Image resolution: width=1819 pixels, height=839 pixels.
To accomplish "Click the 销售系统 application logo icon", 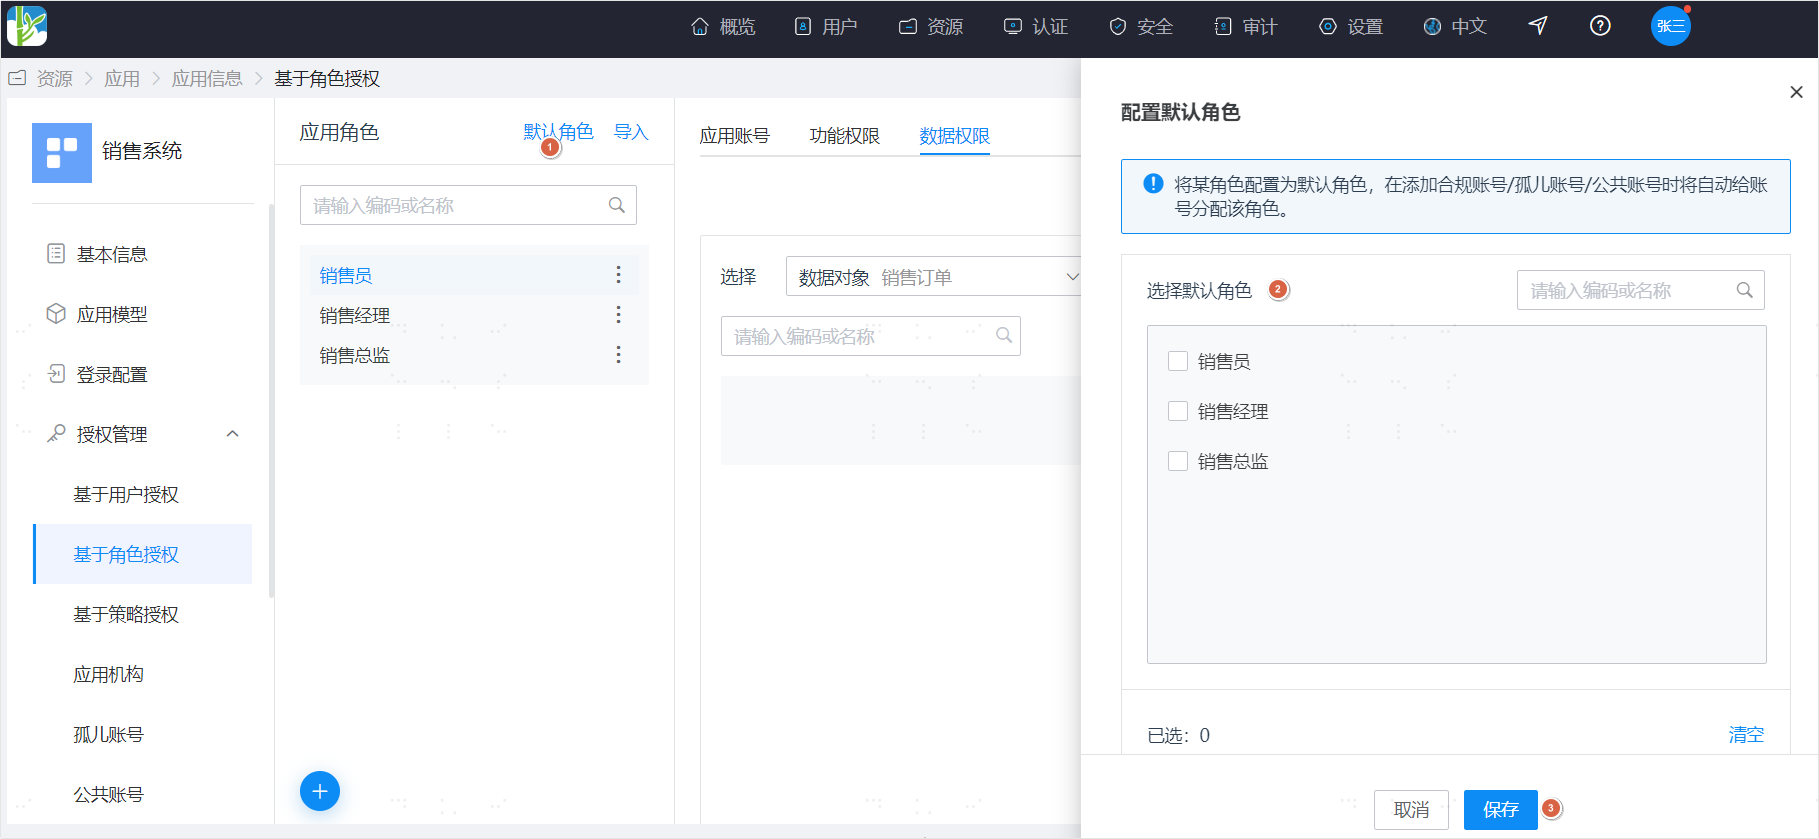I will 62,152.
